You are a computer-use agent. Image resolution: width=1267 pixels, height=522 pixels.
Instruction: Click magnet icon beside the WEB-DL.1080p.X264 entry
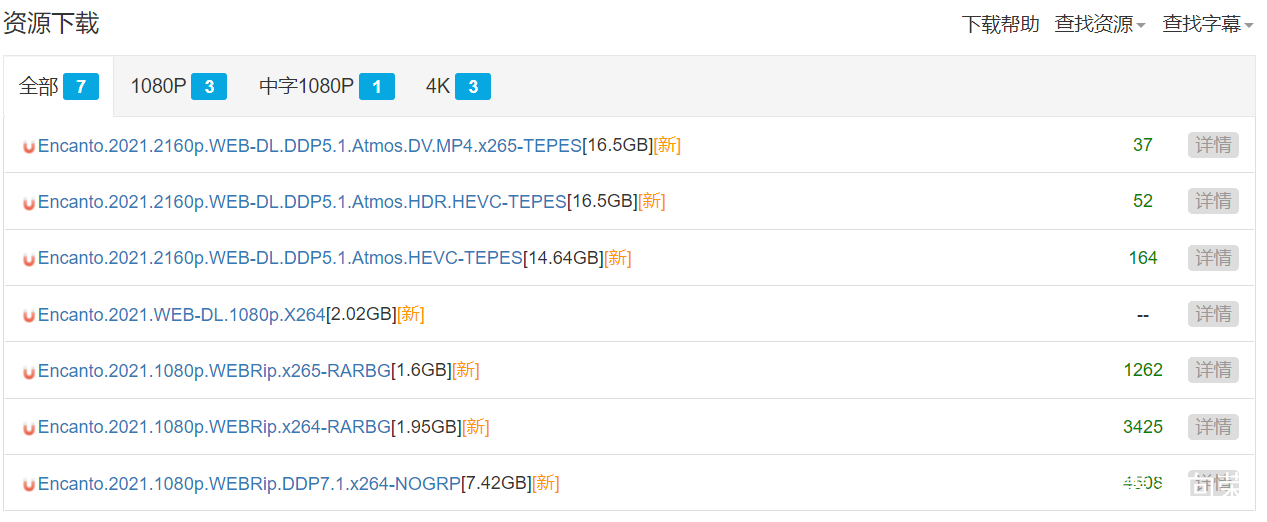click(29, 315)
